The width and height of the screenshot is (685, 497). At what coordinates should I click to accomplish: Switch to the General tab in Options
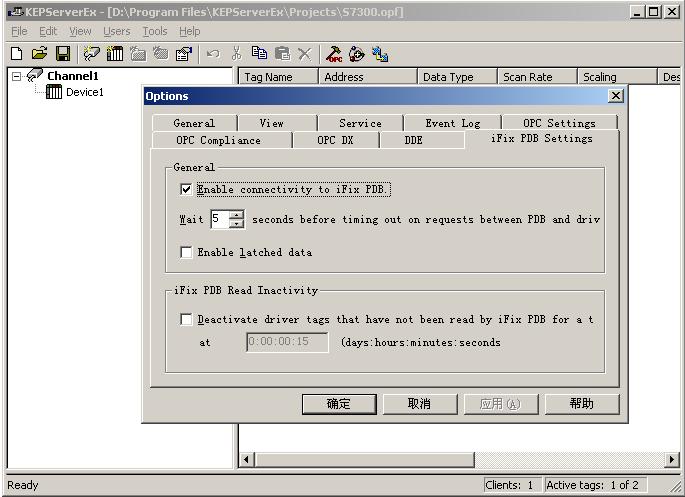[x=194, y=123]
